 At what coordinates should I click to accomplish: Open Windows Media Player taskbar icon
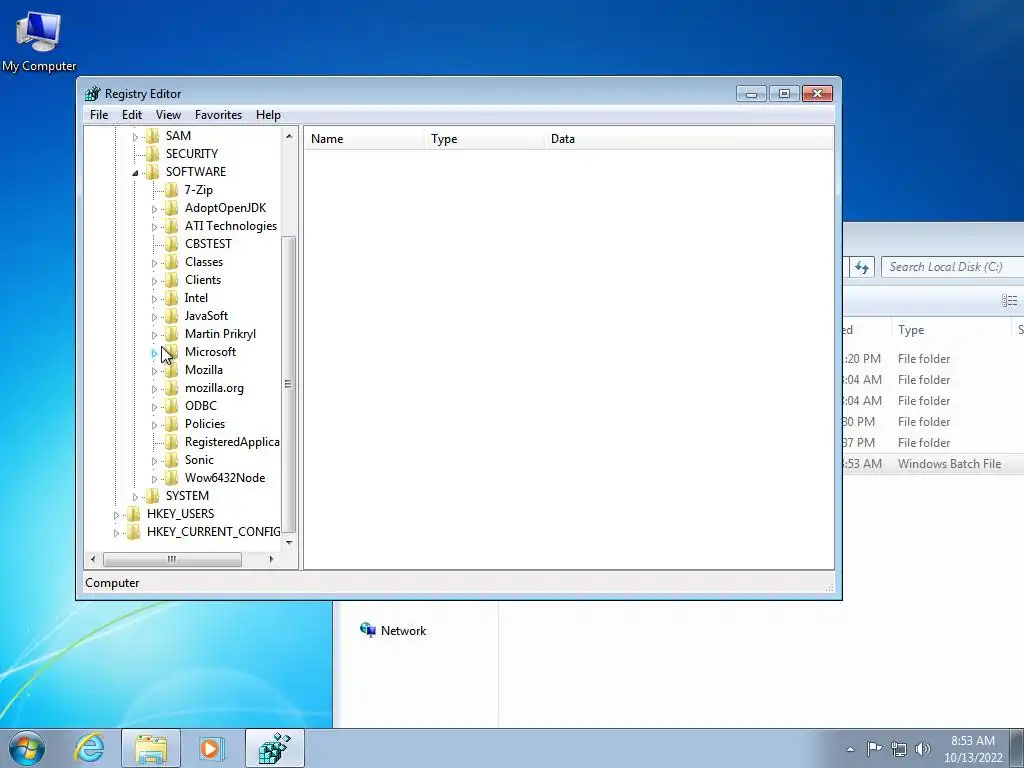coord(212,748)
